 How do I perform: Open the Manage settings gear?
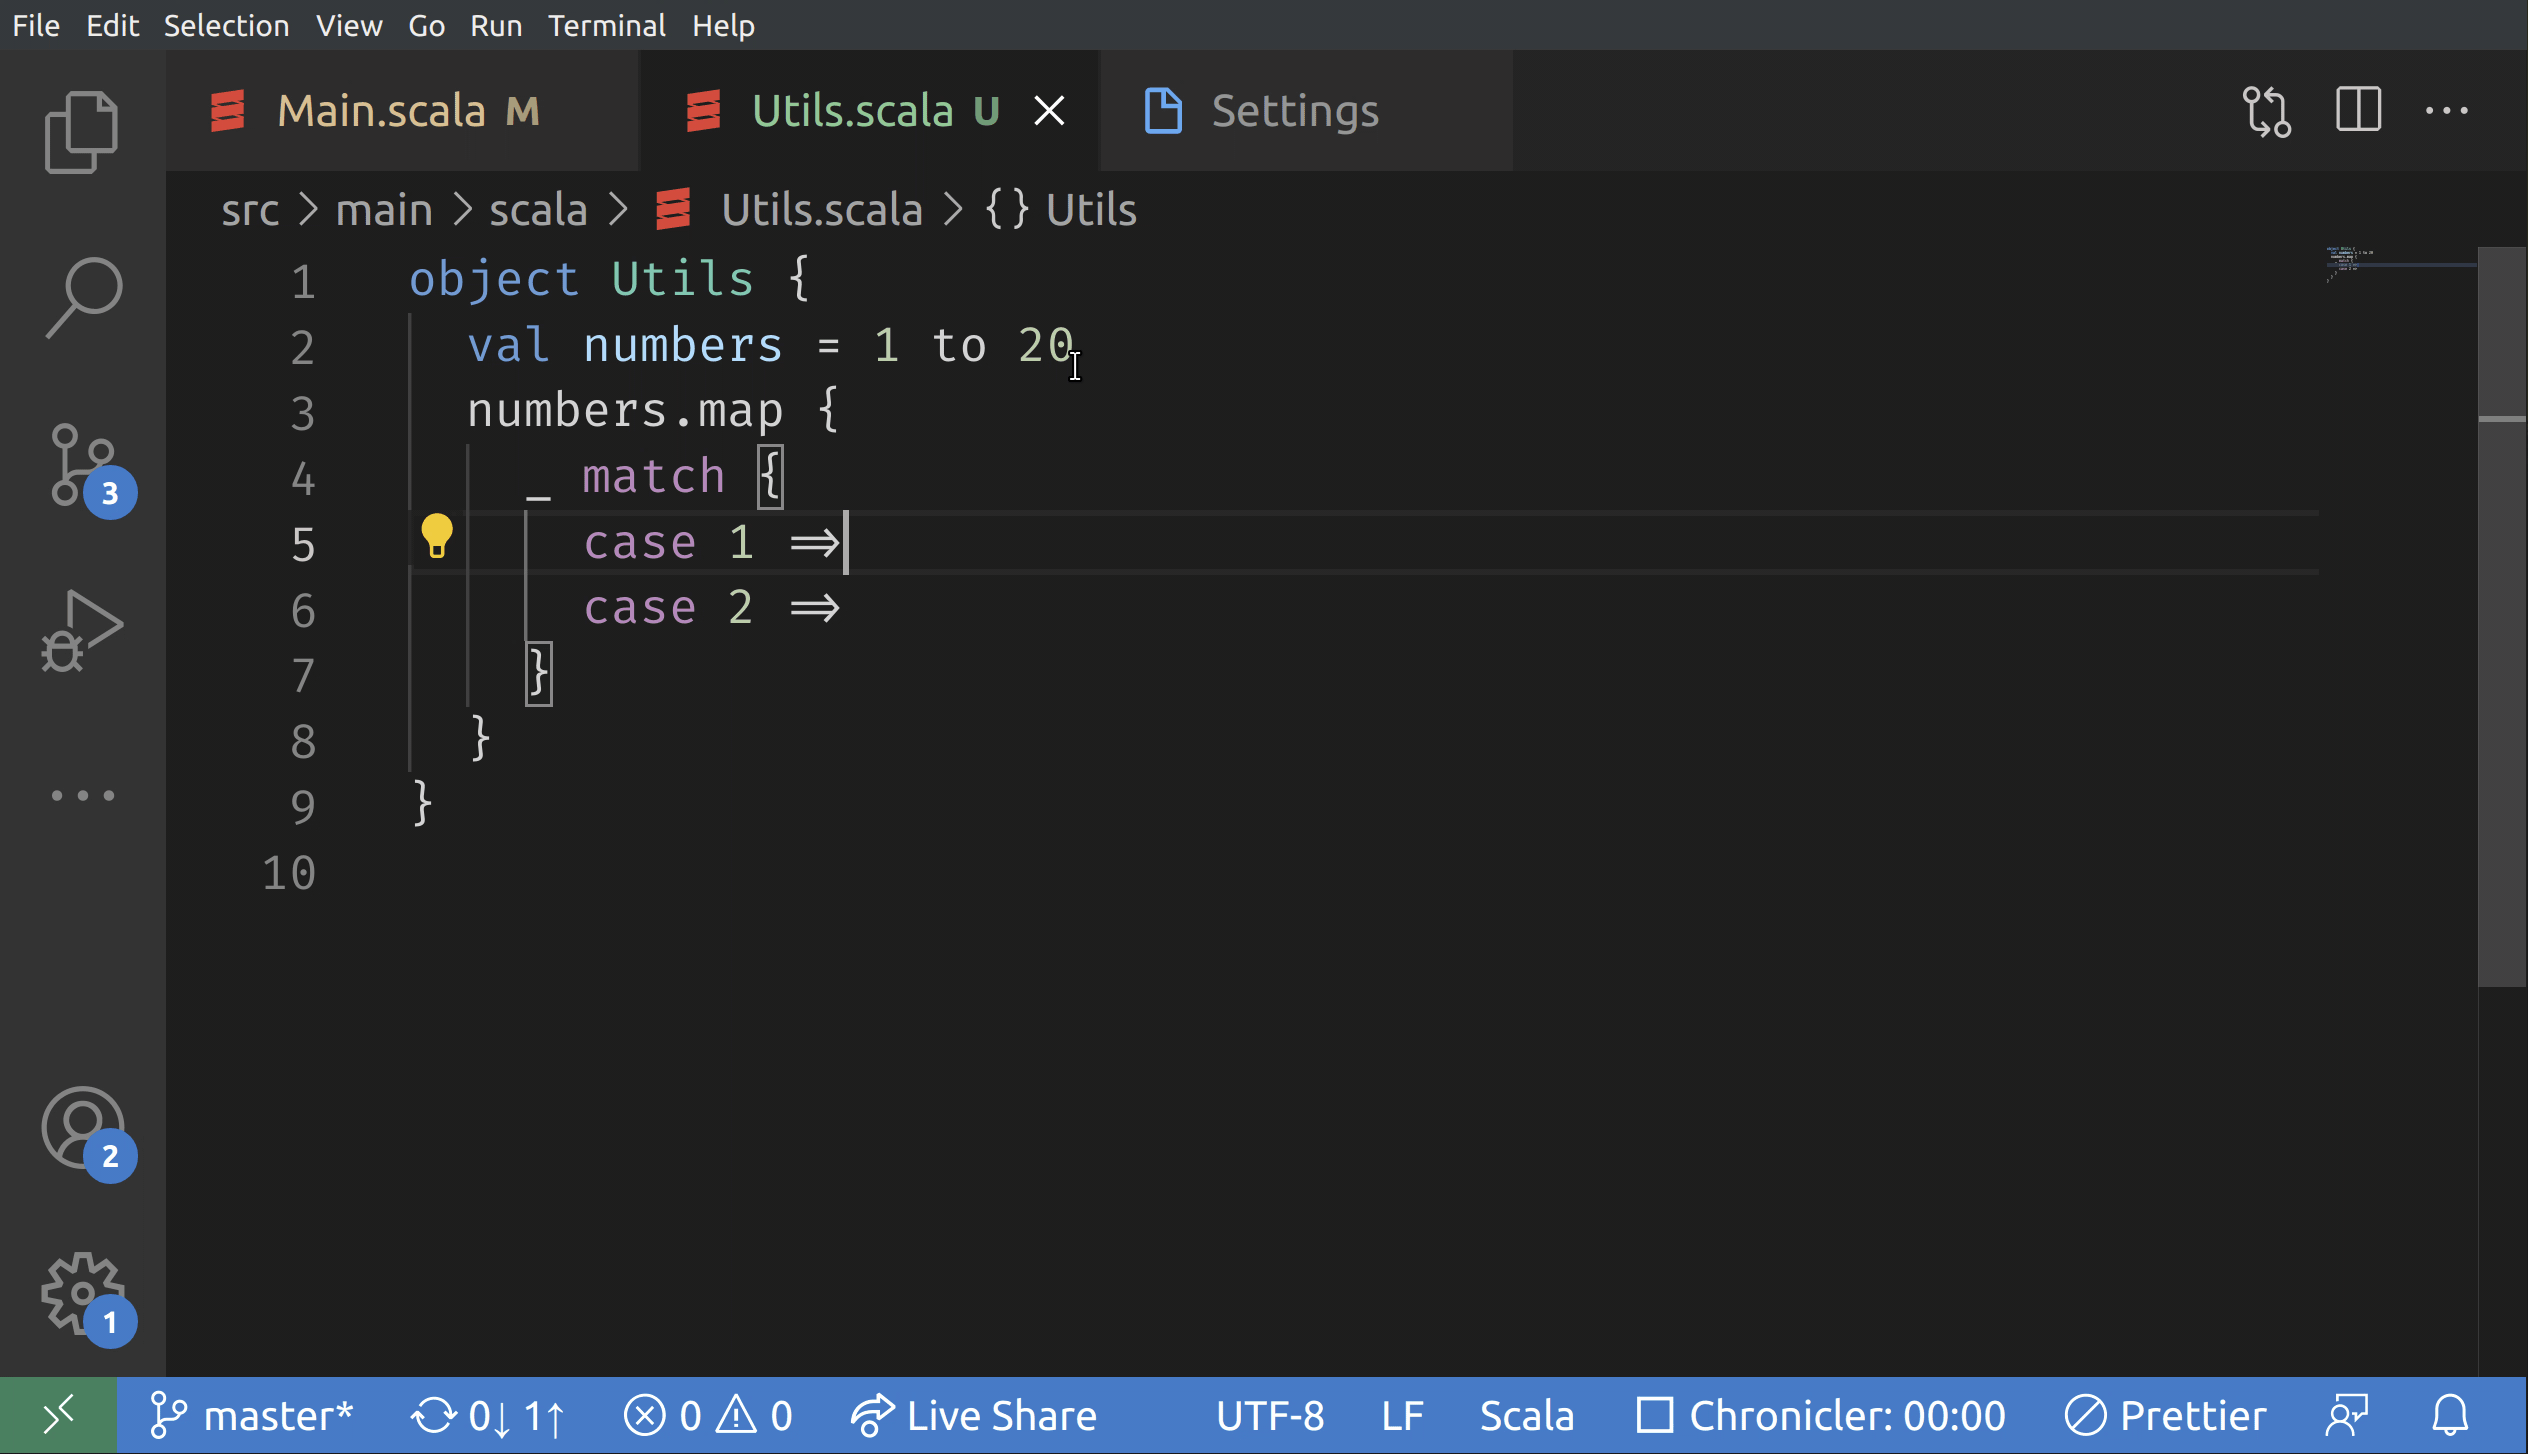pos(82,1294)
